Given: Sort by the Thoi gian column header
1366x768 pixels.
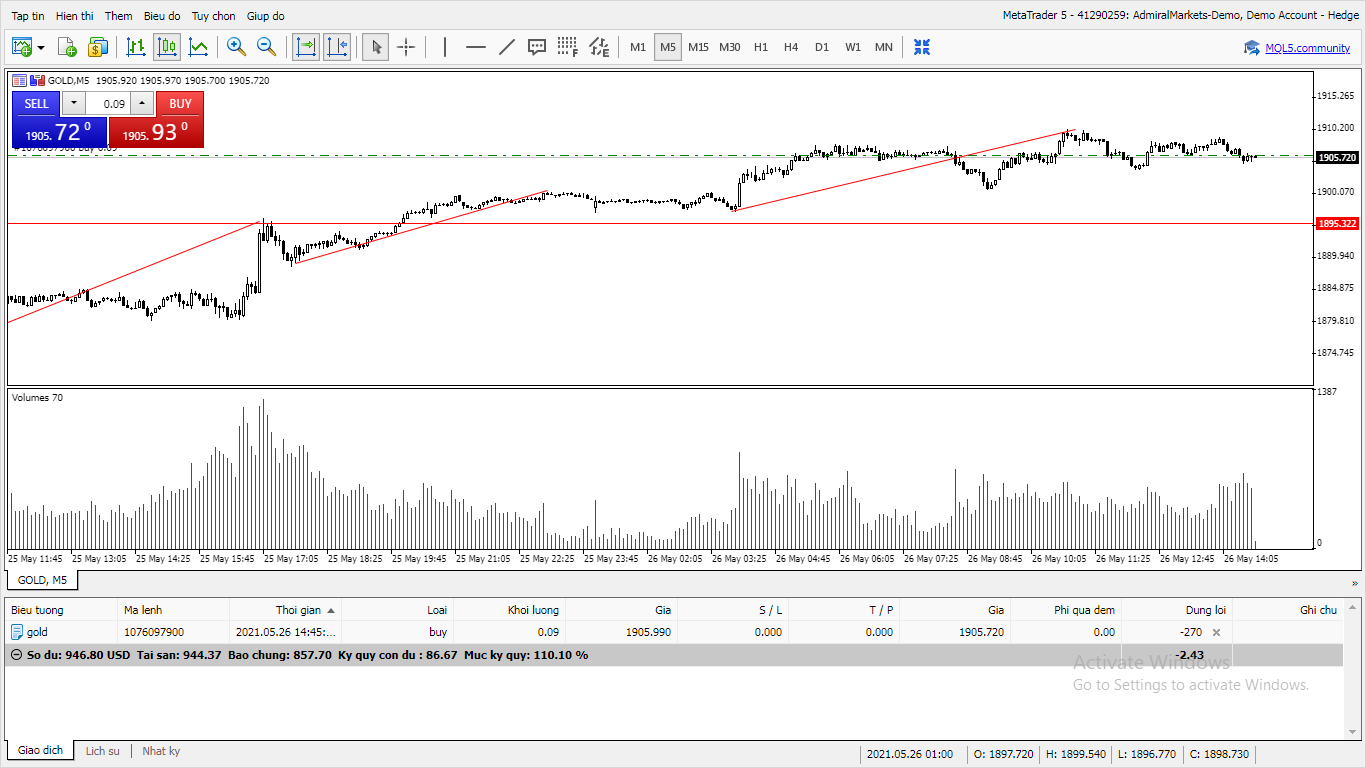Looking at the screenshot, I should (x=286, y=610).
